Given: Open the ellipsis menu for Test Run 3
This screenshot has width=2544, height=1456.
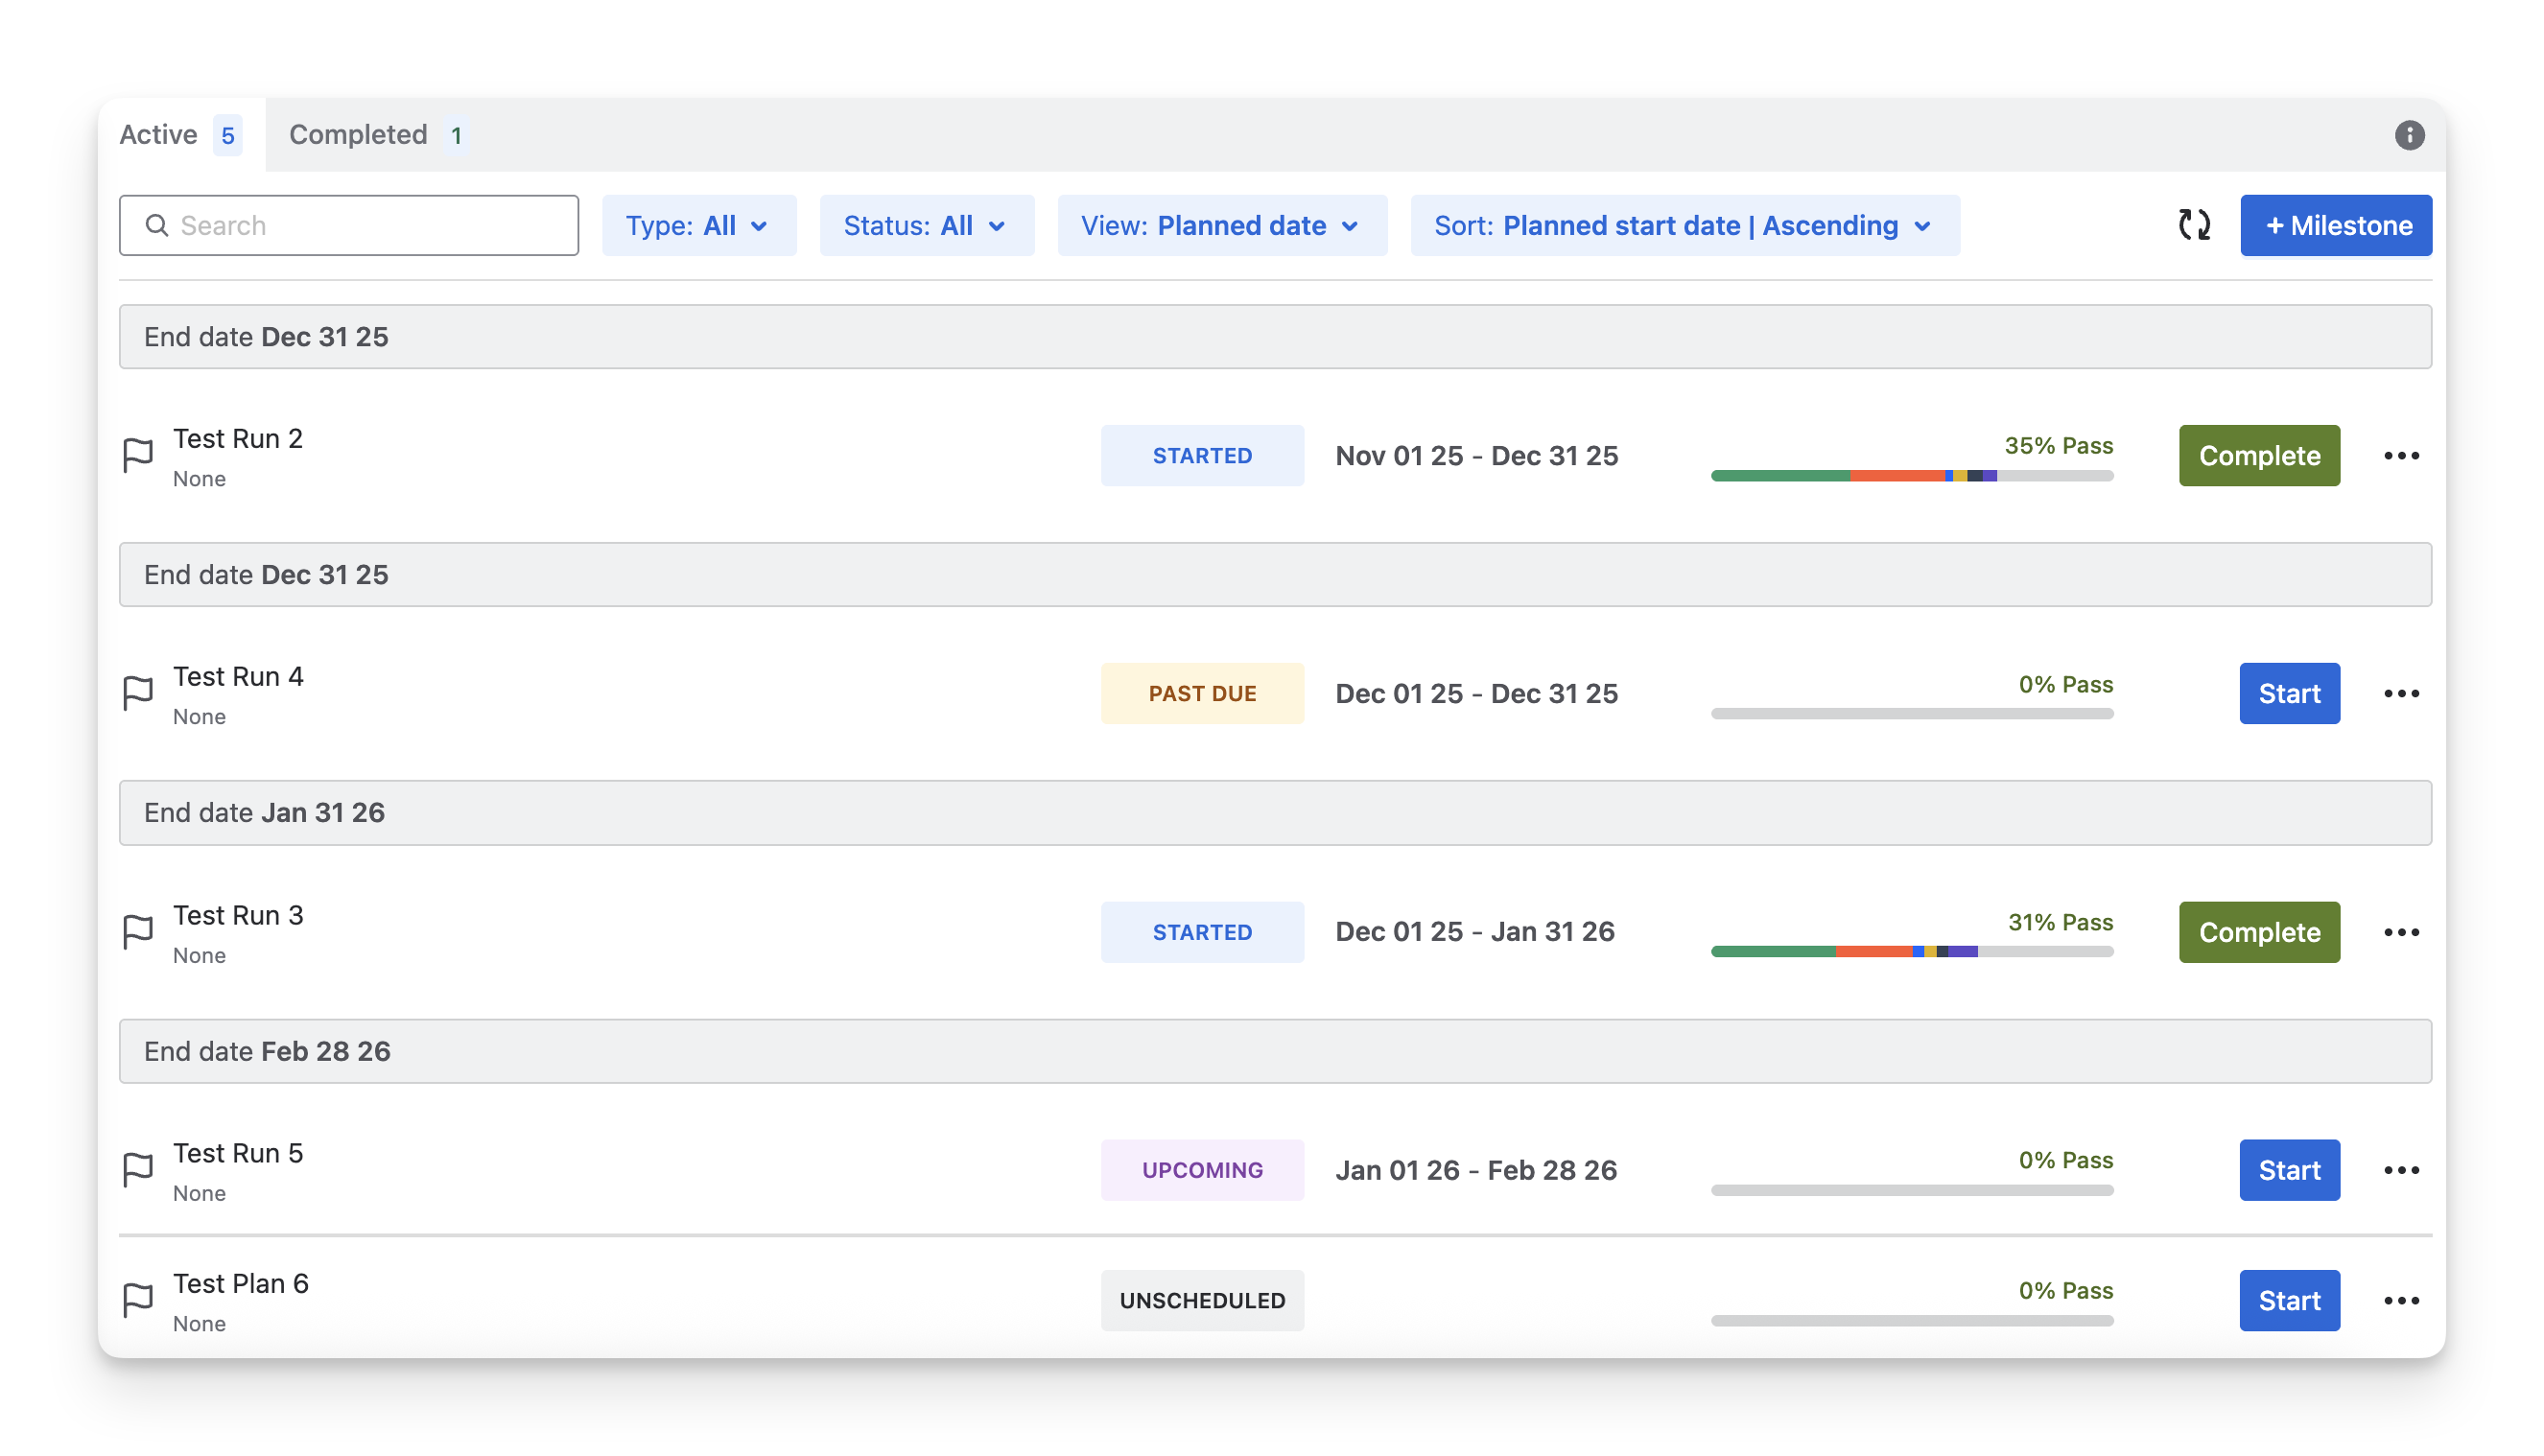Looking at the screenshot, I should point(2401,932).
